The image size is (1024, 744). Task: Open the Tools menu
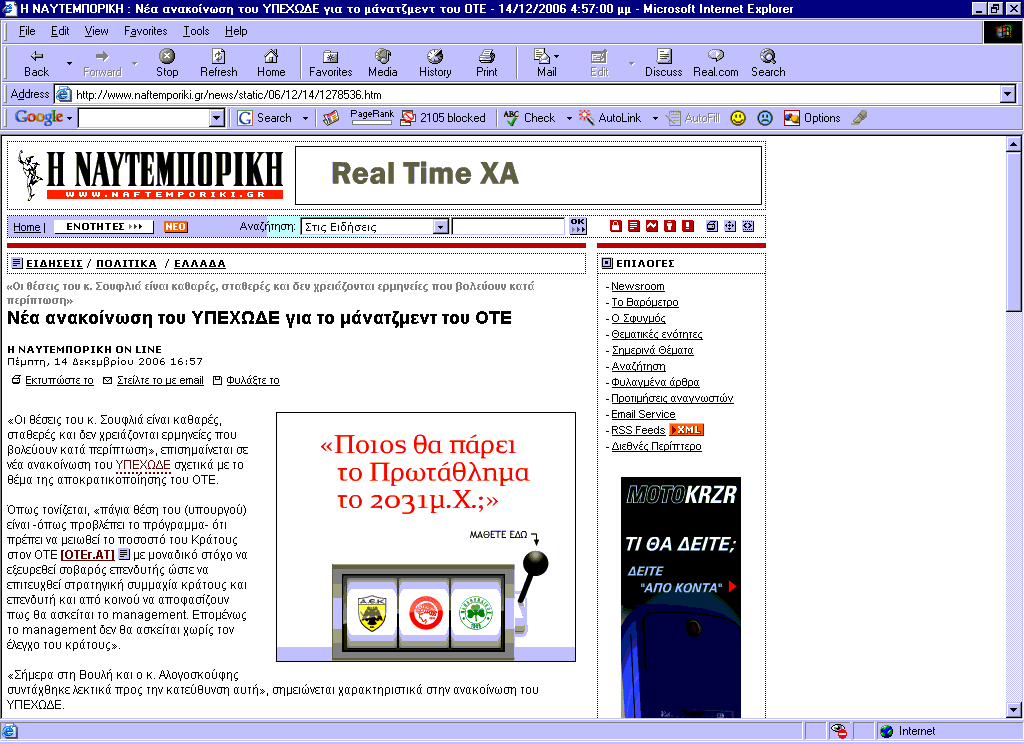point(196,31)
